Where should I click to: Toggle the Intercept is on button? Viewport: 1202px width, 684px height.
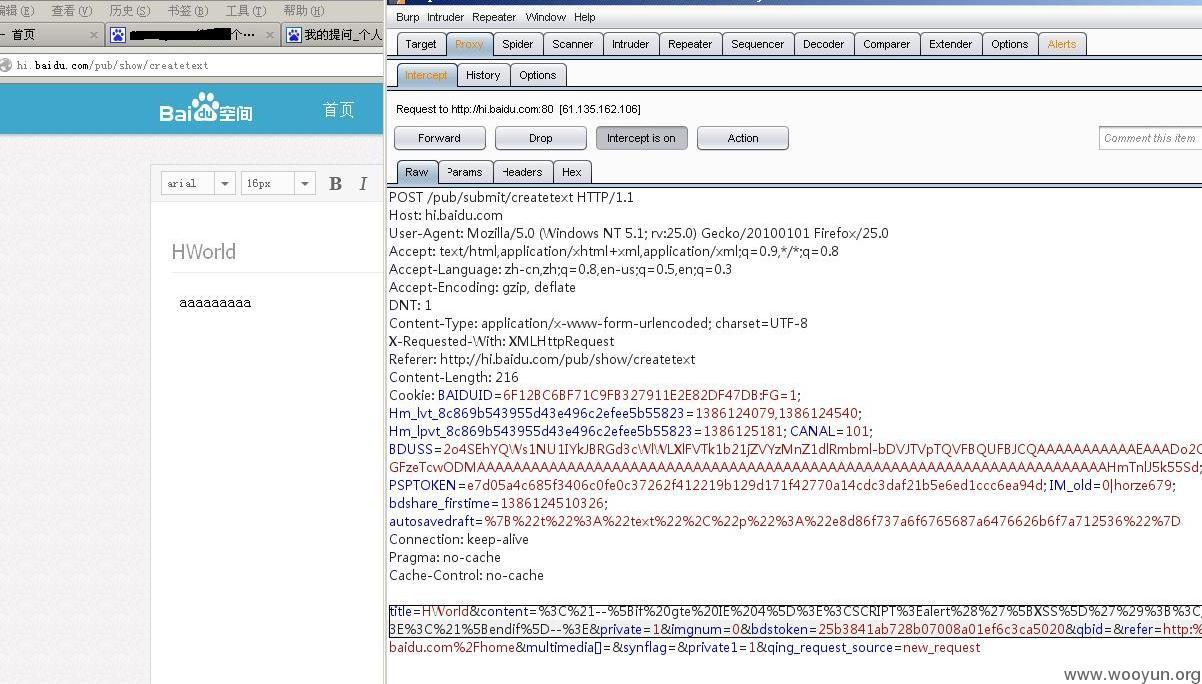(x=641, y=138)
